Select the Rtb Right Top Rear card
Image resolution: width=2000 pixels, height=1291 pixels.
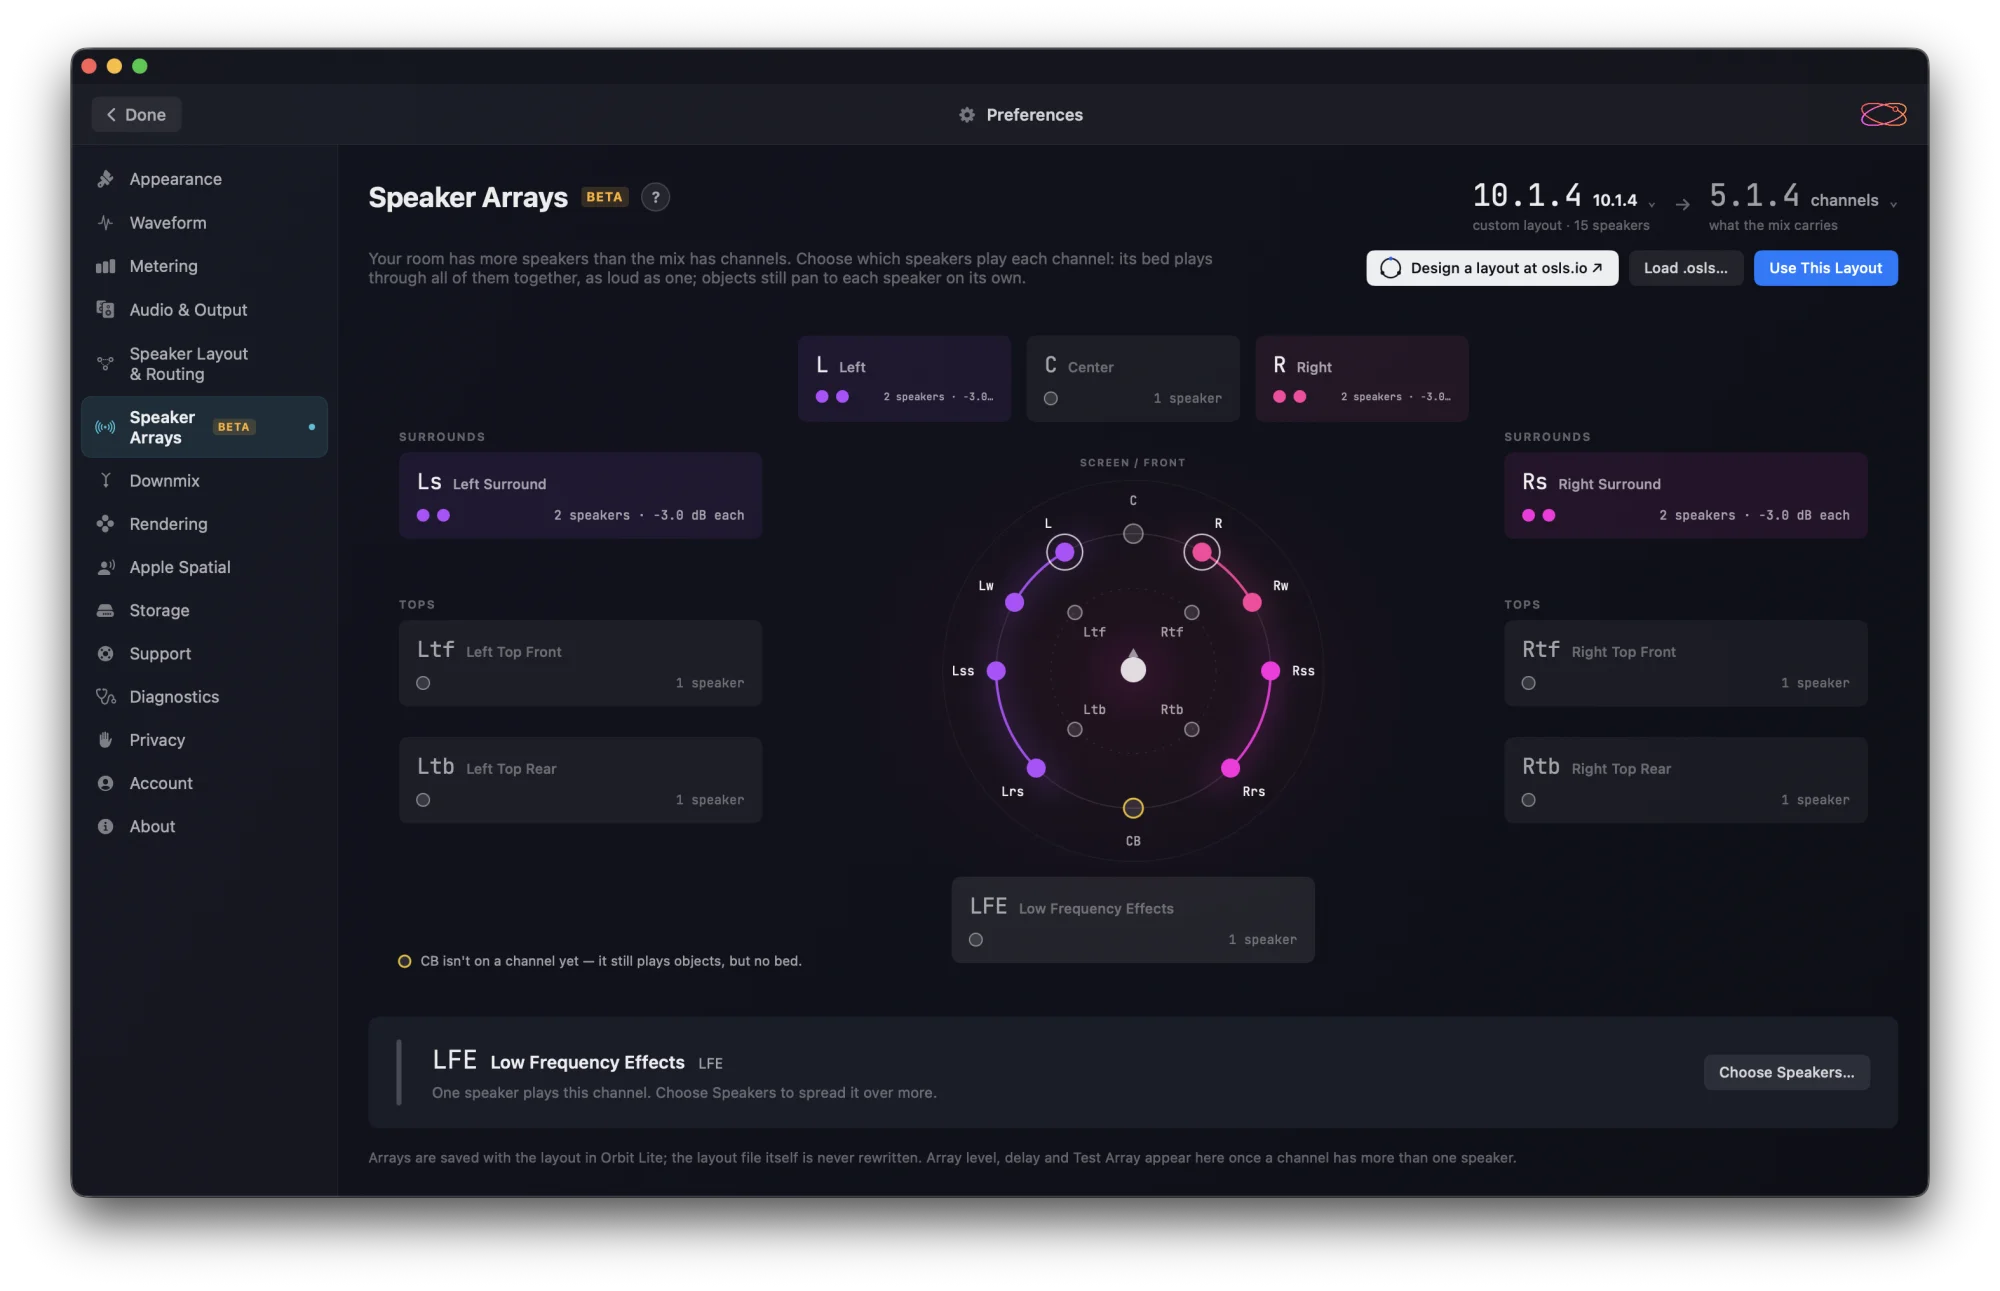[1685, 780]
